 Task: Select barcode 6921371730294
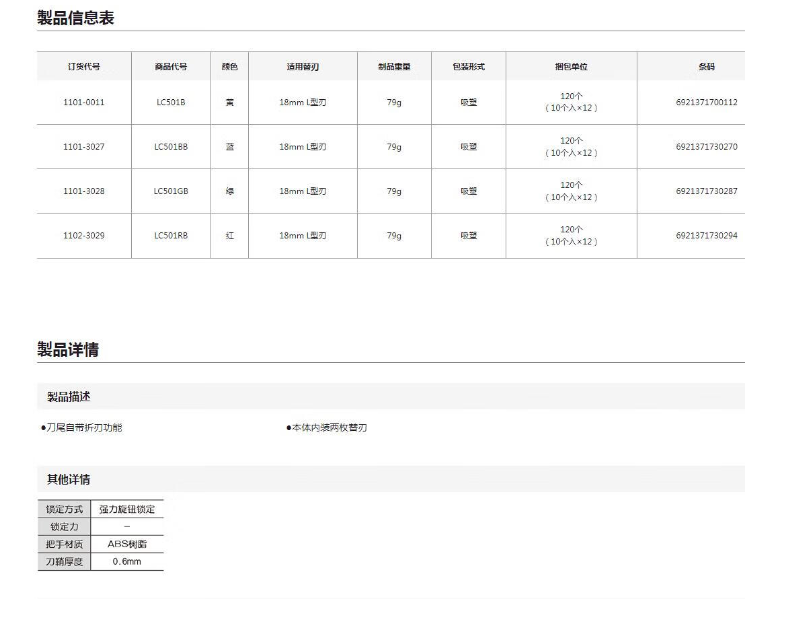[706, 235]
